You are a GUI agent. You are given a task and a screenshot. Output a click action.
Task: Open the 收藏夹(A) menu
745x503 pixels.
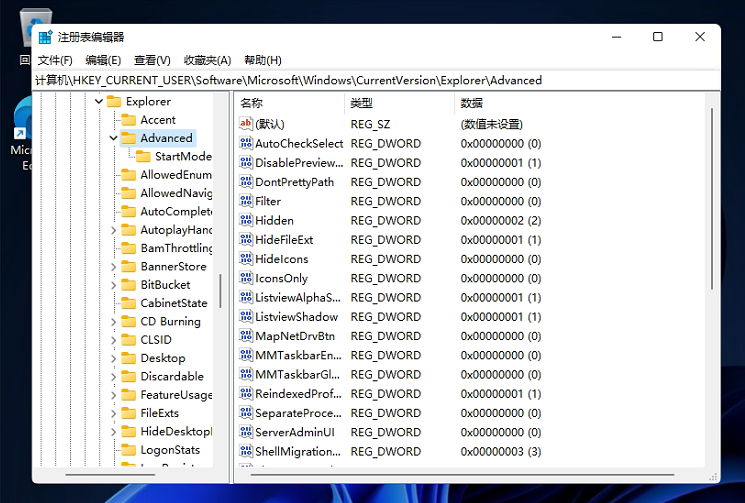click(x=207, y=60)
